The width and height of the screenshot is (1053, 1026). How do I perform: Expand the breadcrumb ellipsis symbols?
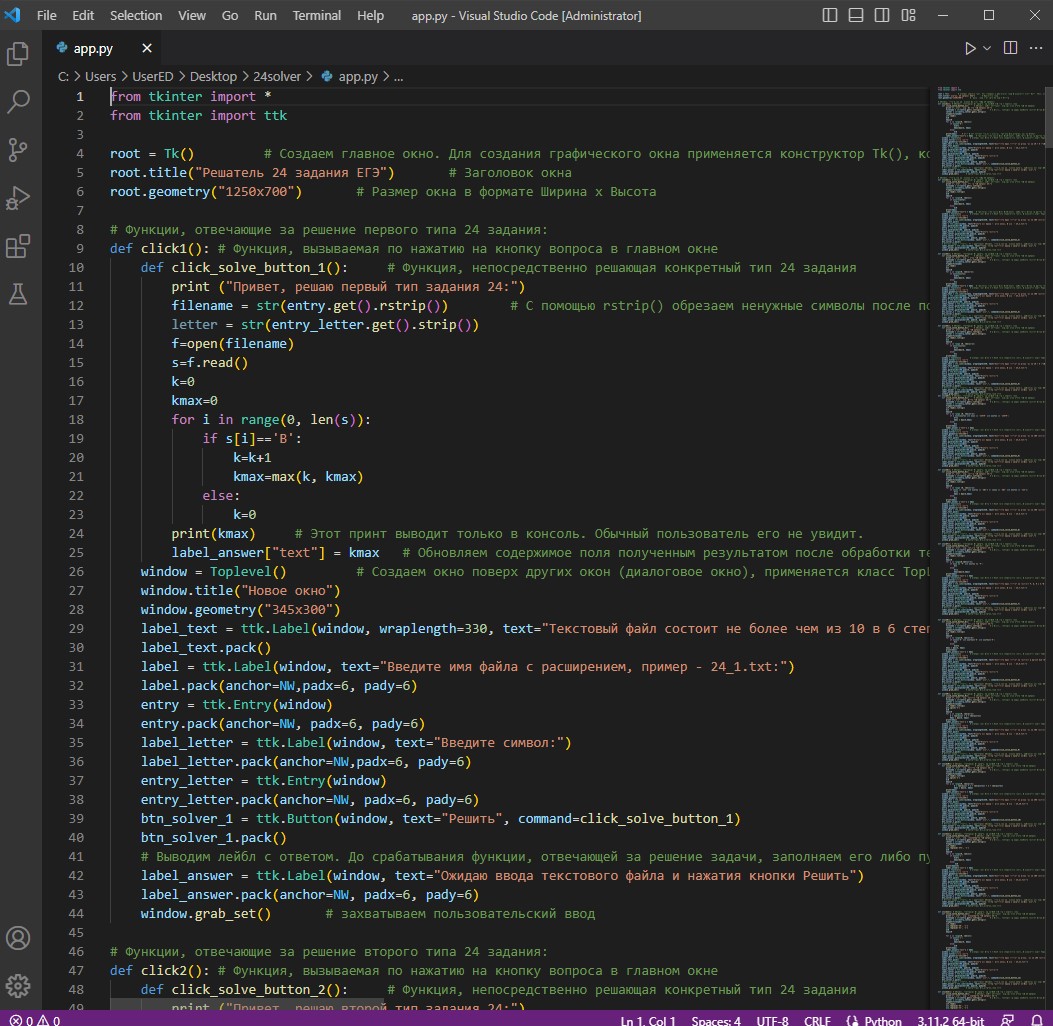[398, 77]
